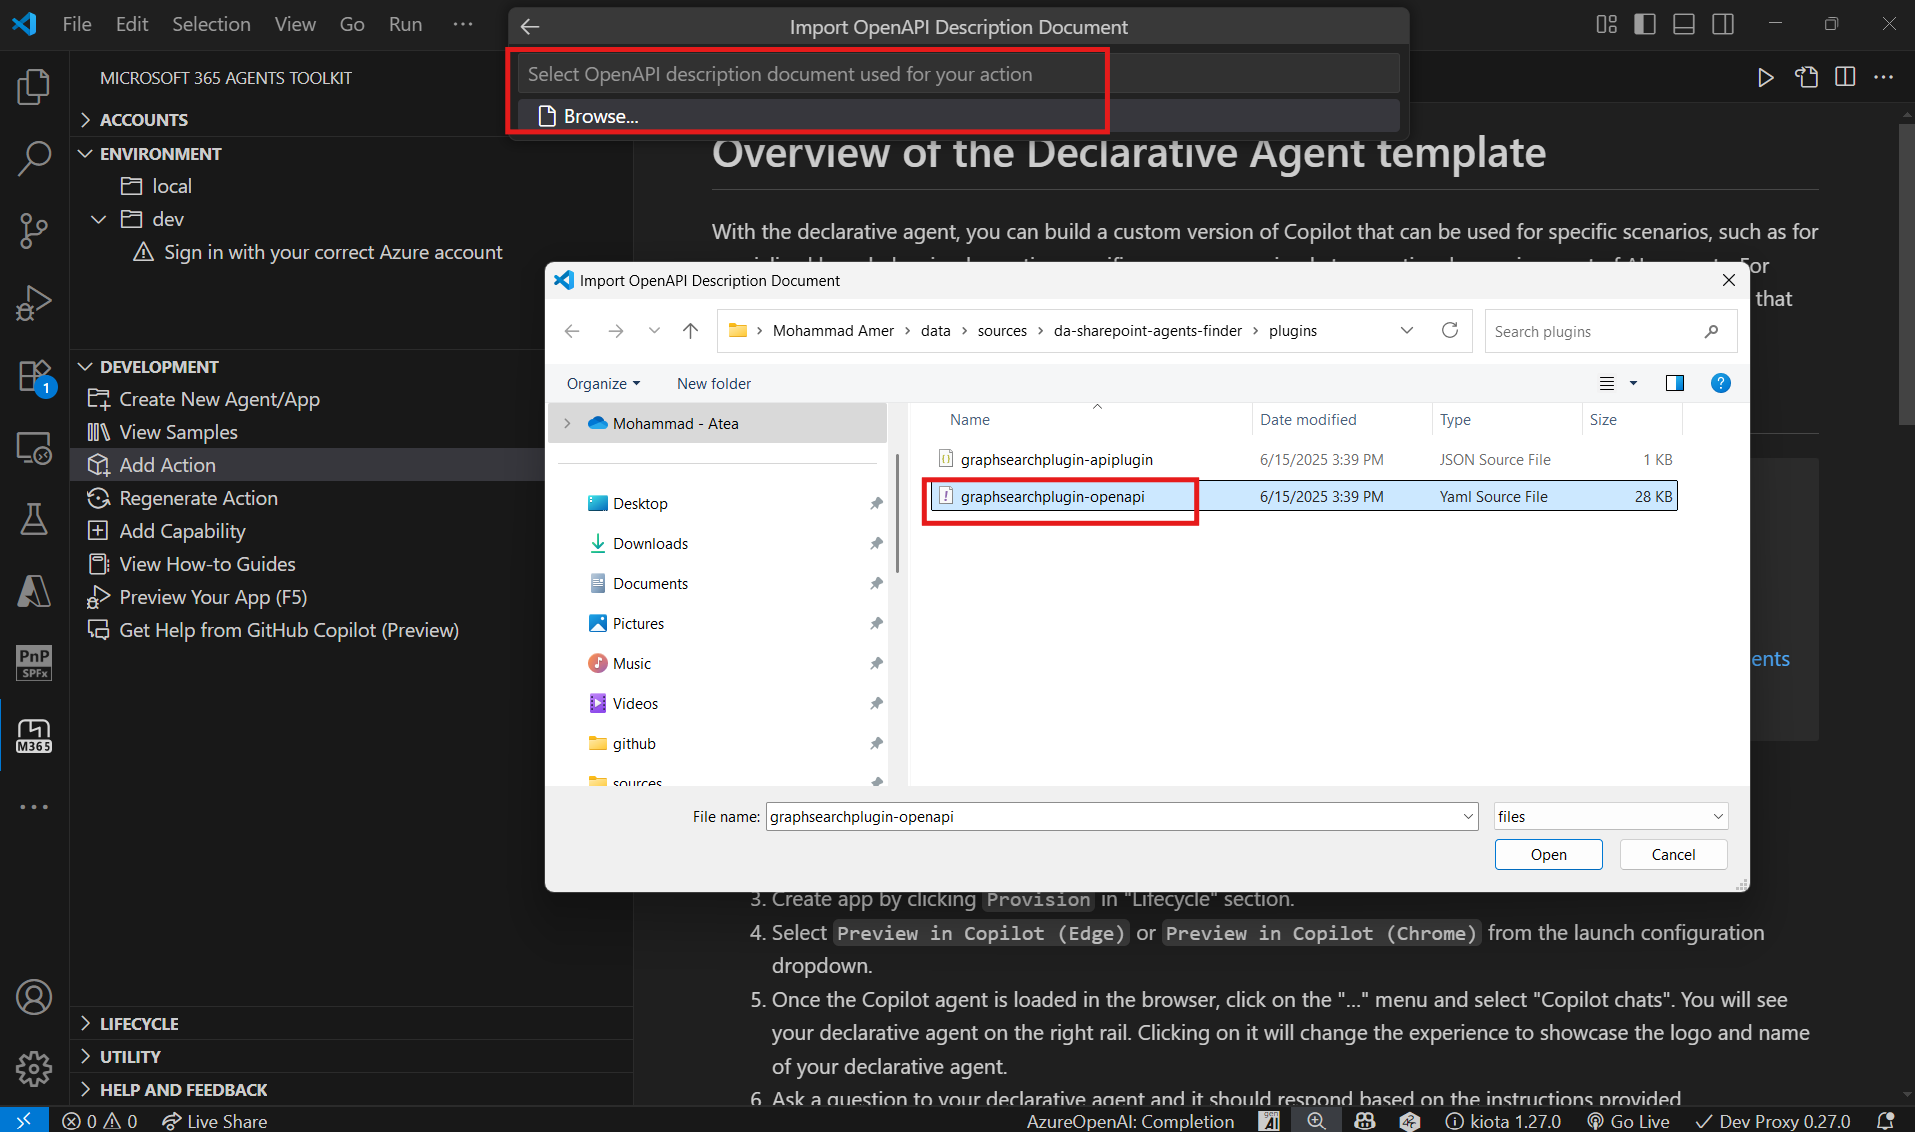Open the Manage settings gear

point(34,1068)
